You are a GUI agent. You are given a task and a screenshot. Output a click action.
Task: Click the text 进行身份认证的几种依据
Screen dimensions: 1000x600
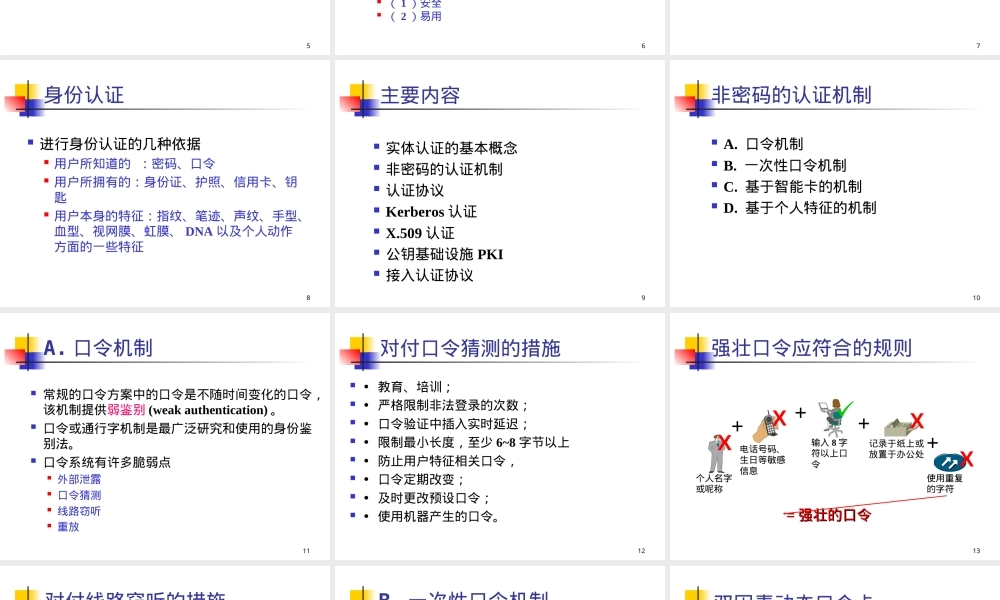(120, 144)
